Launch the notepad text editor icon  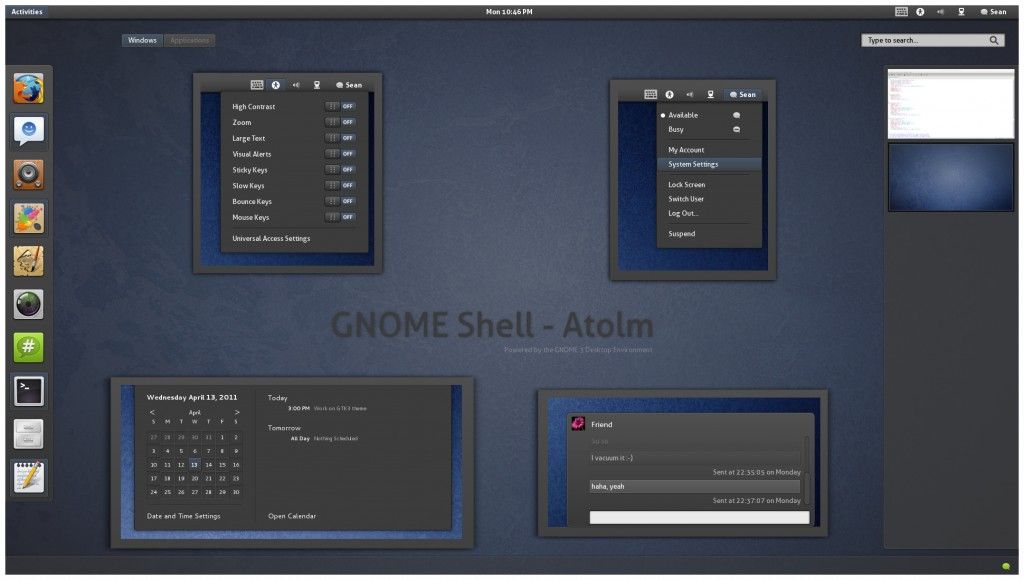click(x=29, y=477)
